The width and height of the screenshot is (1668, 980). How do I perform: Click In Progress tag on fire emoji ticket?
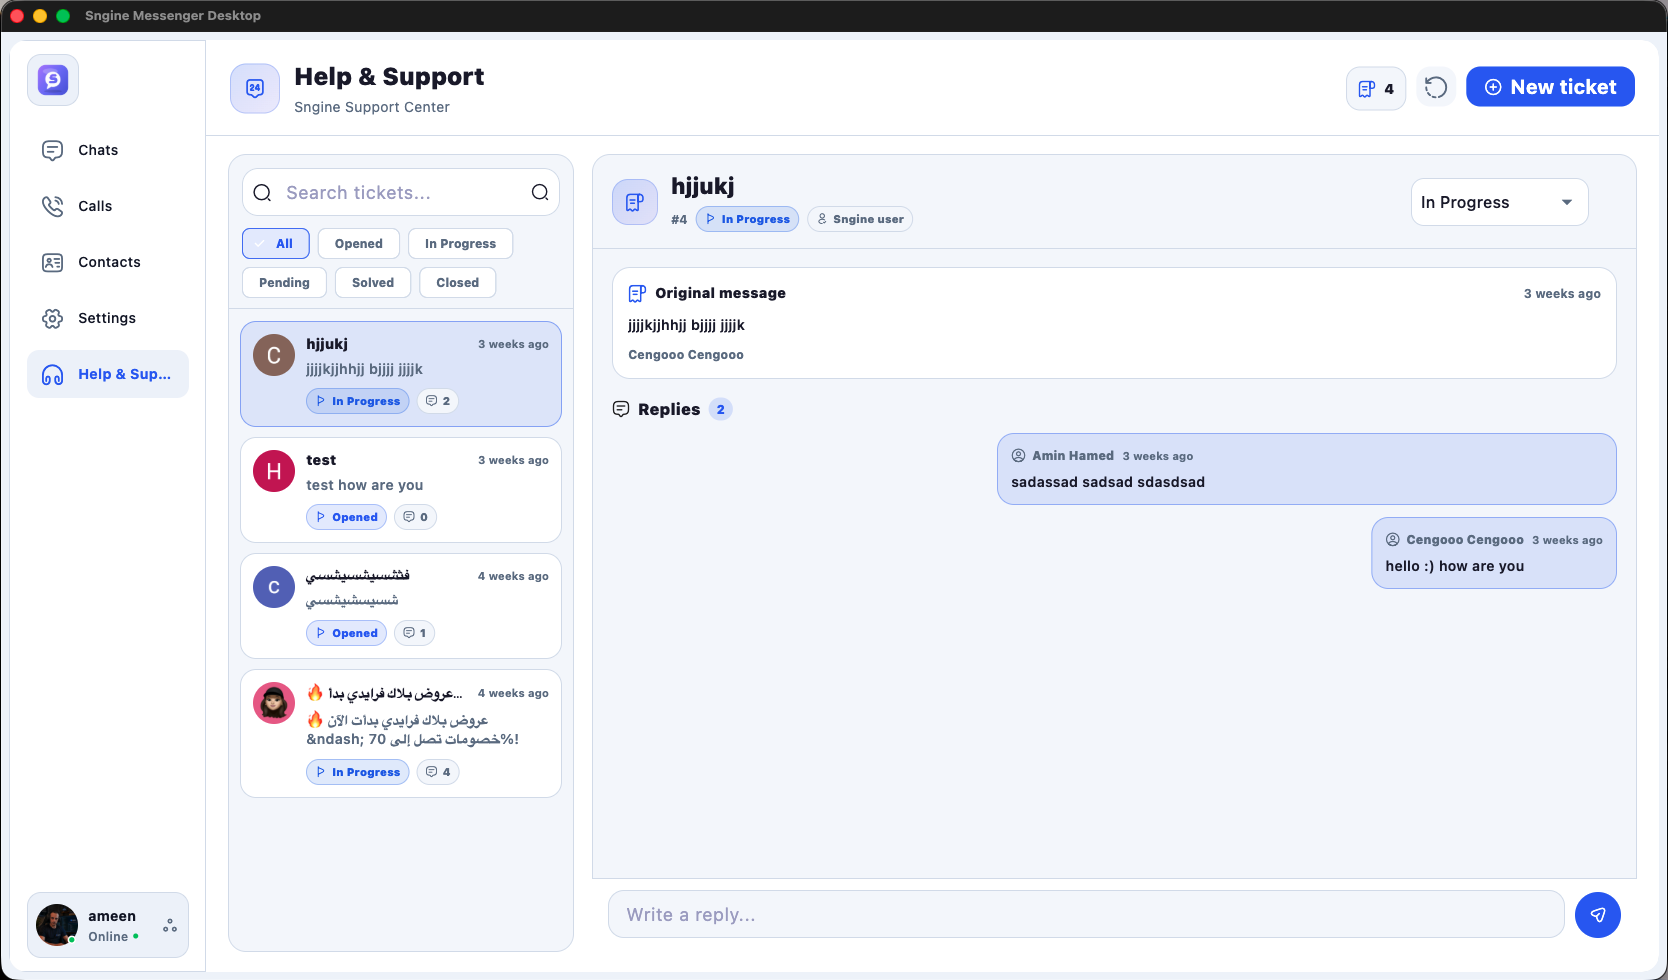[x=358, y=772]
